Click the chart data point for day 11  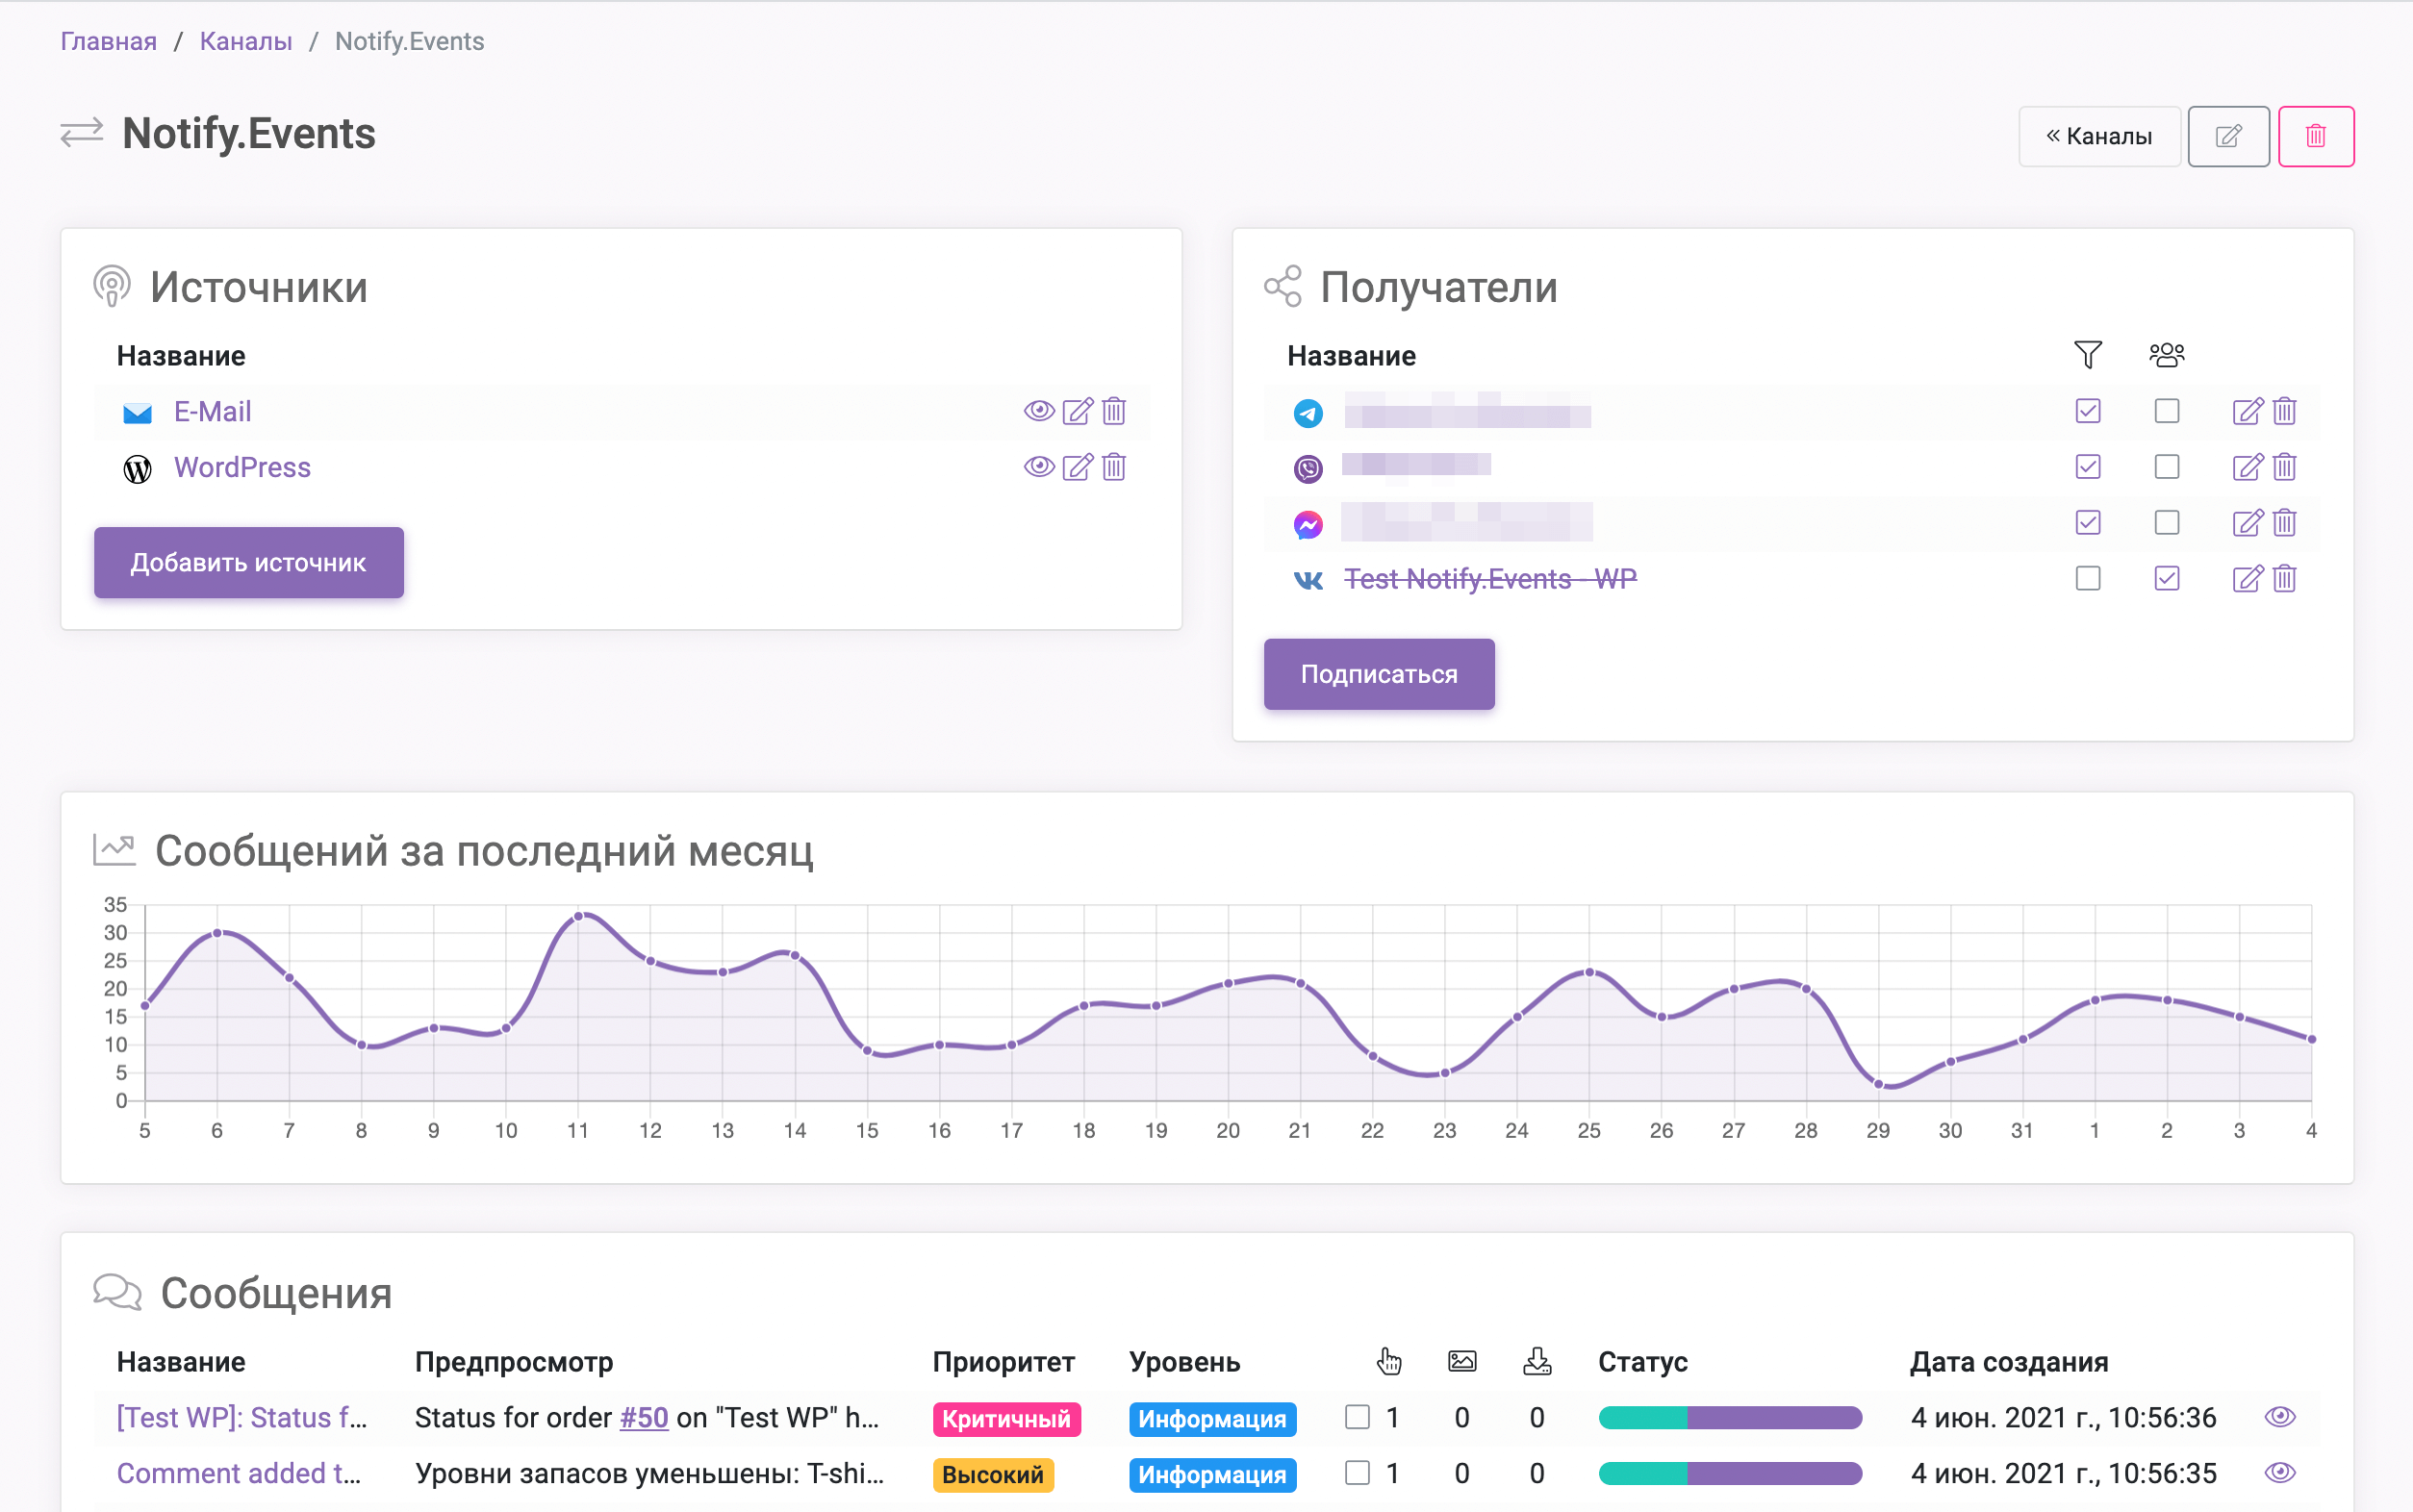coord(578,916)
